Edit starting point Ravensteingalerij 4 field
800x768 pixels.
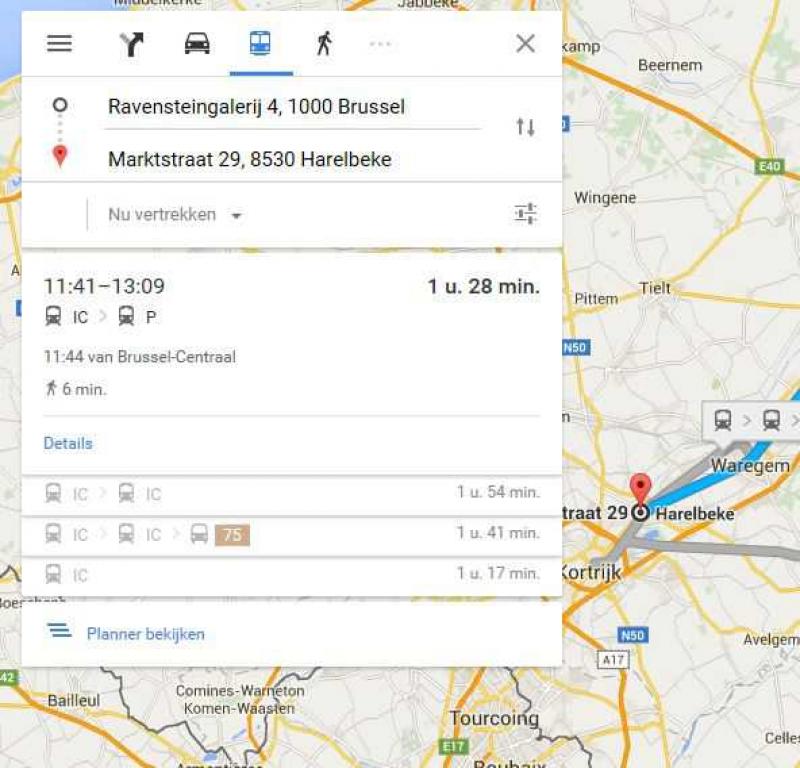click(293, 107)
